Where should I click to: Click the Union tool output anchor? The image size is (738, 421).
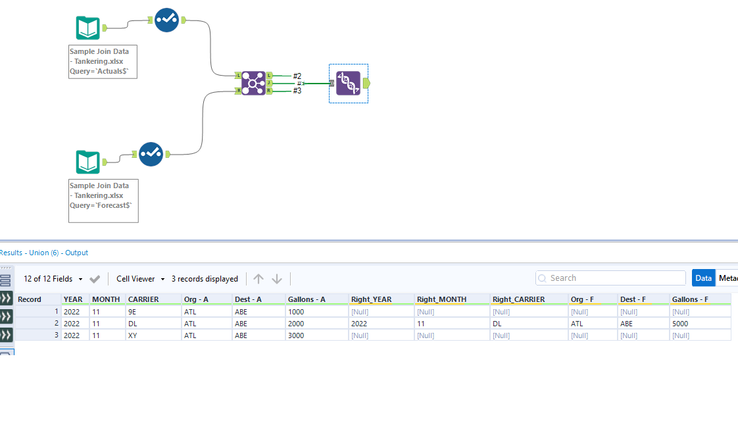(366, 83)
